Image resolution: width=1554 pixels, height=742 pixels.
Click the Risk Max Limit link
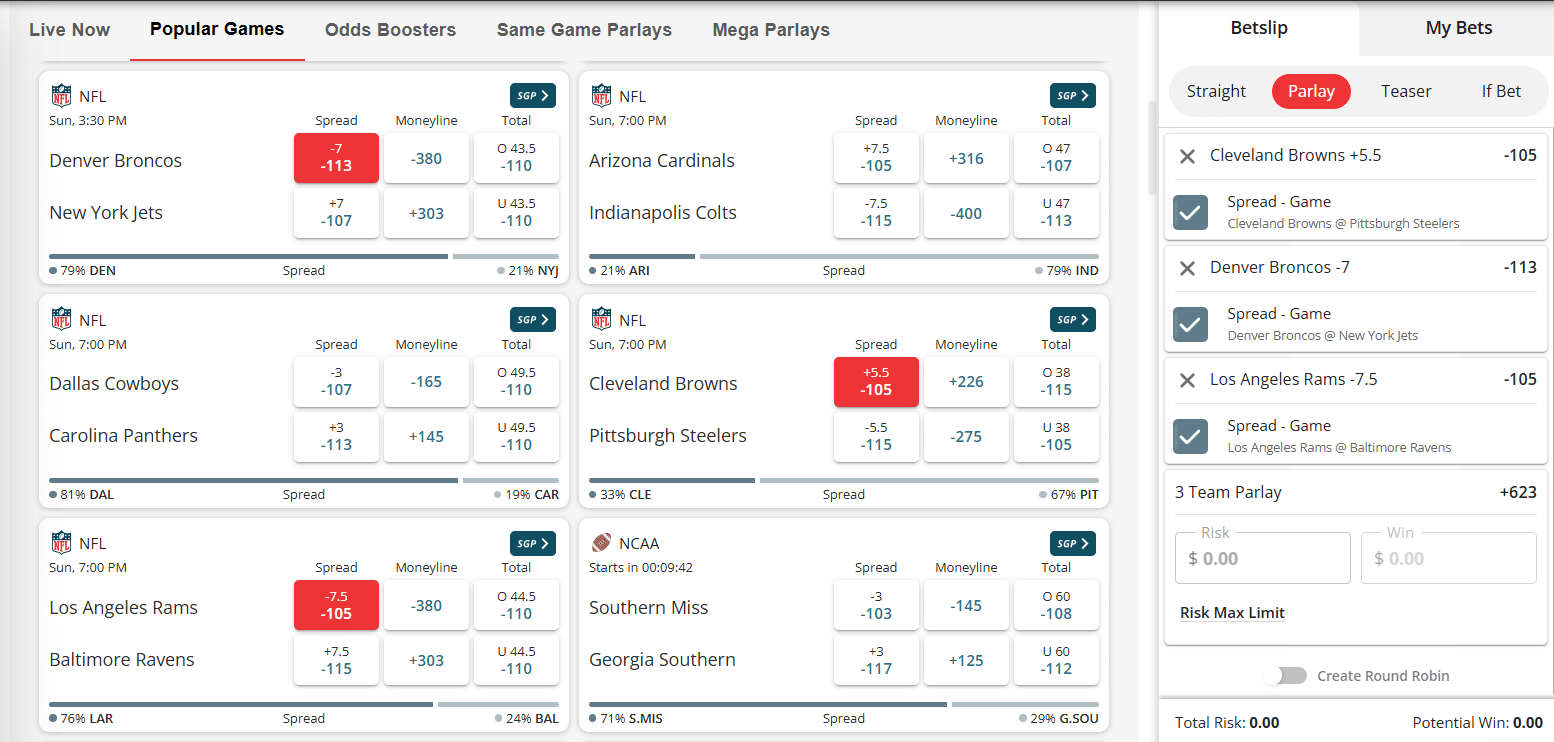tap(1232, 612)
